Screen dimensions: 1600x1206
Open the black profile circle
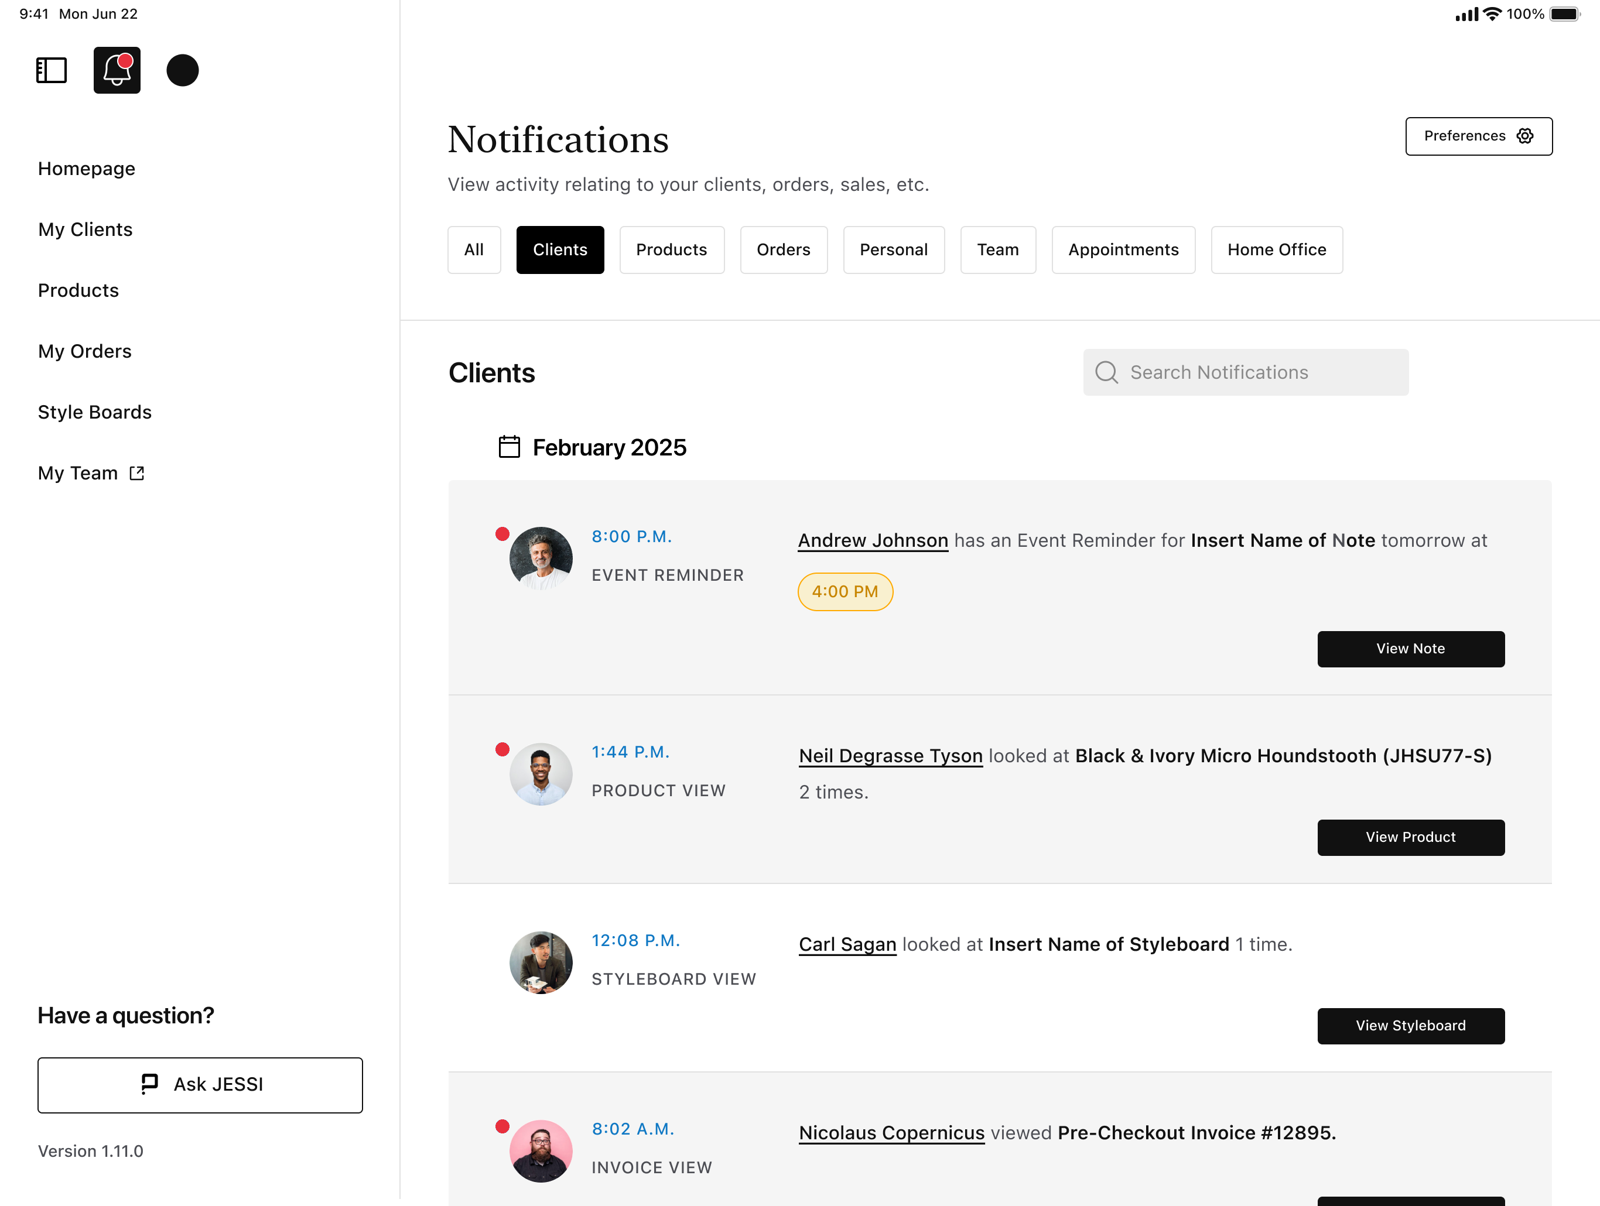pos(182,70)
